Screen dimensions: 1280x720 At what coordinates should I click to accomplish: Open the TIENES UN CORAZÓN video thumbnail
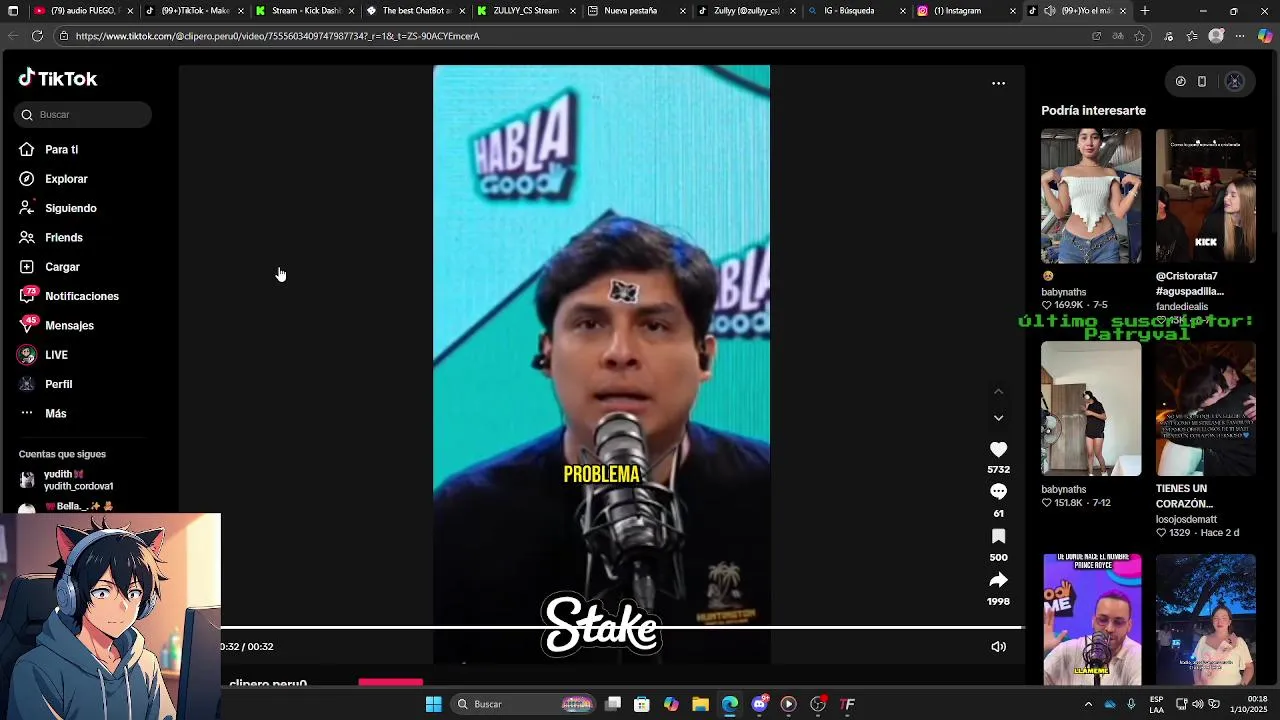click(1205, 408)
